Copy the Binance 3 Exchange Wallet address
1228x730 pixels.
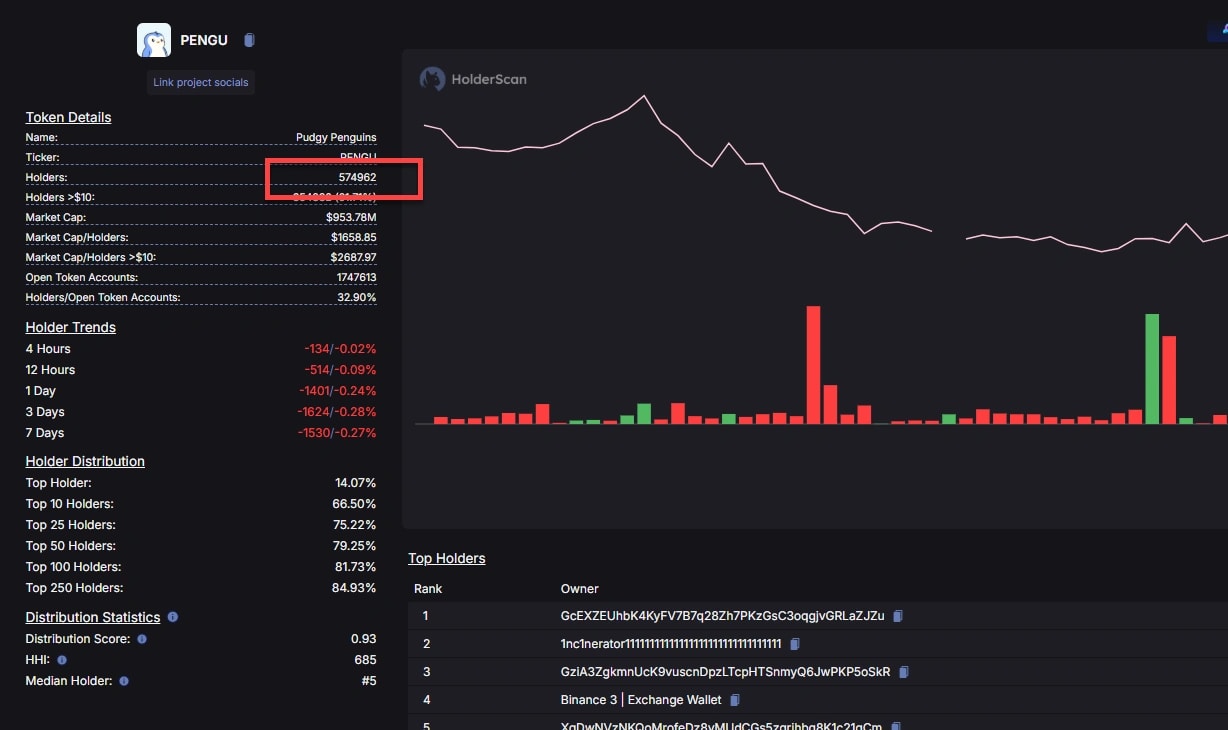[735, 700]
